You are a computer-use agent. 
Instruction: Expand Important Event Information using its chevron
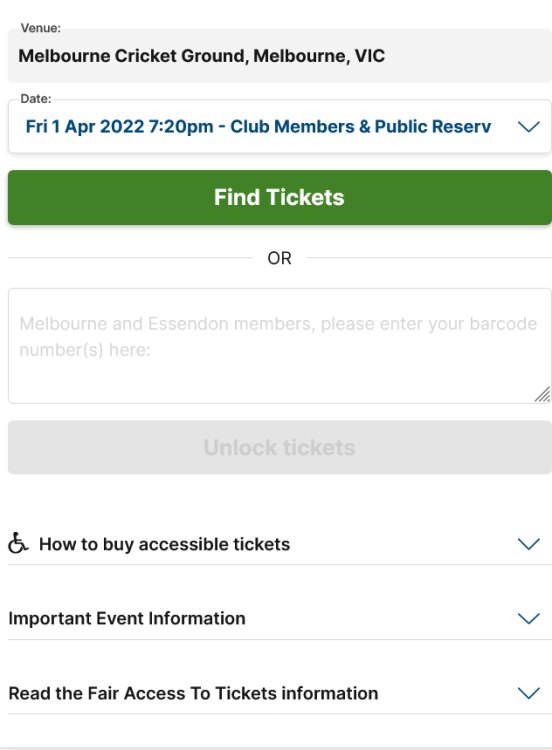(529, 618)
